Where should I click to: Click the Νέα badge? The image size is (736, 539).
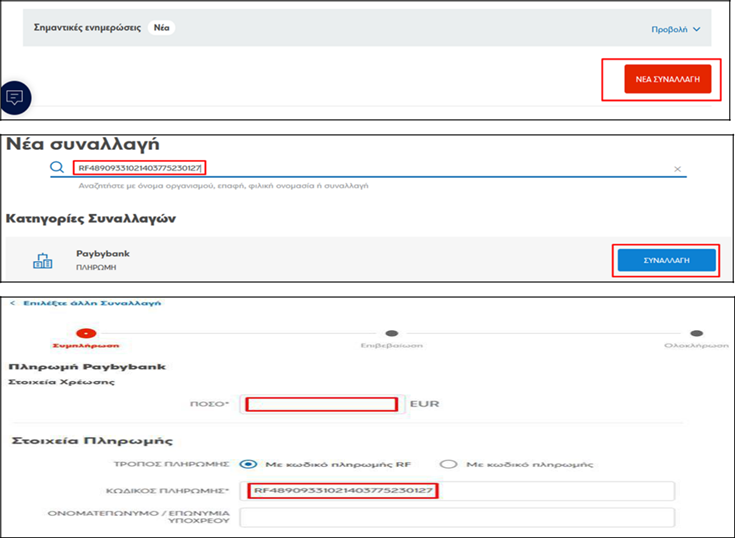click(161, 28)
